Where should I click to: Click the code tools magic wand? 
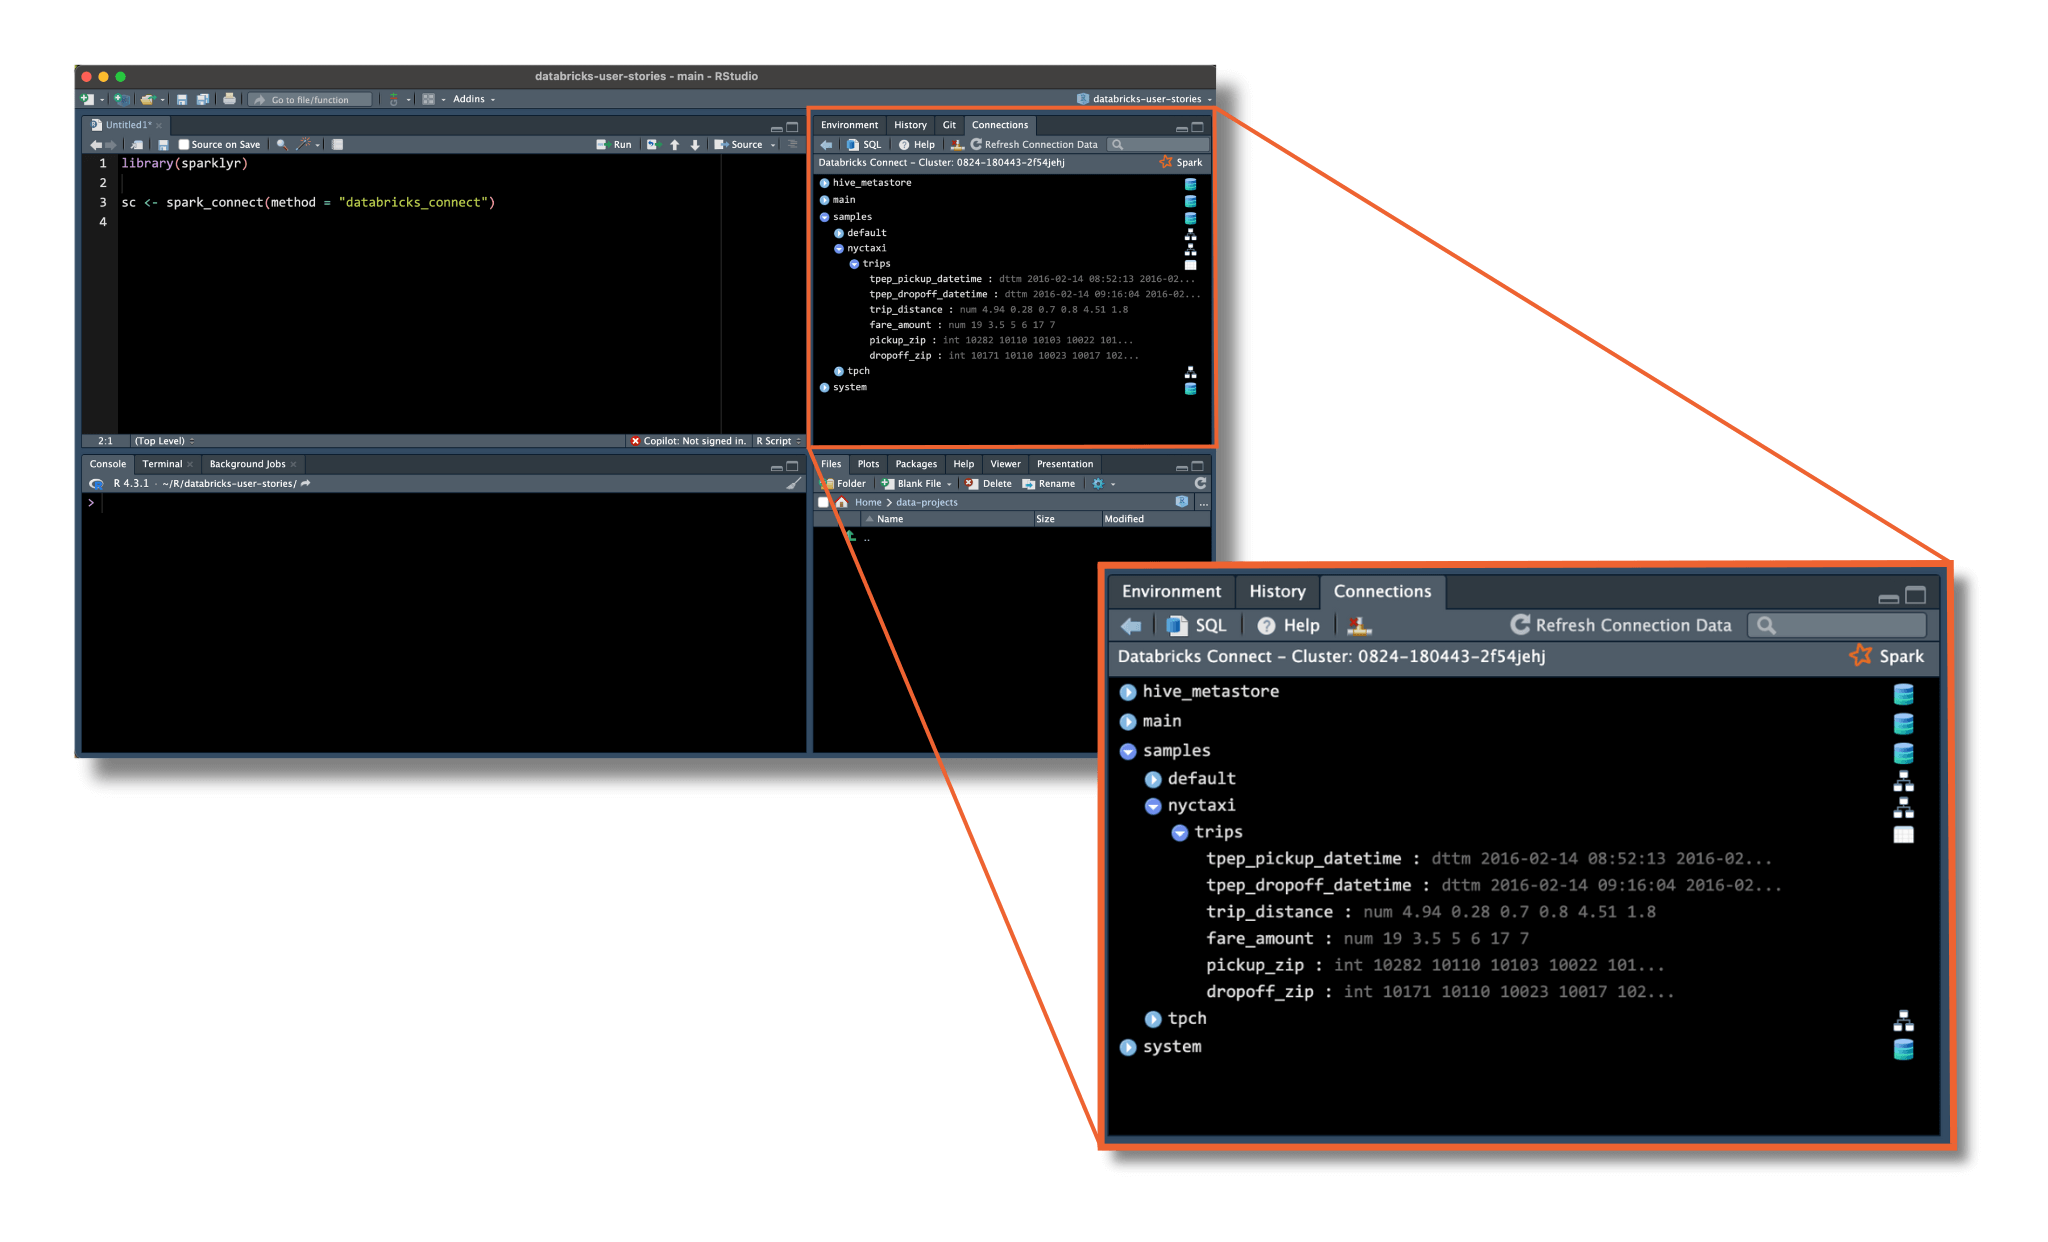pyautogui.click(x=304, y=145)
